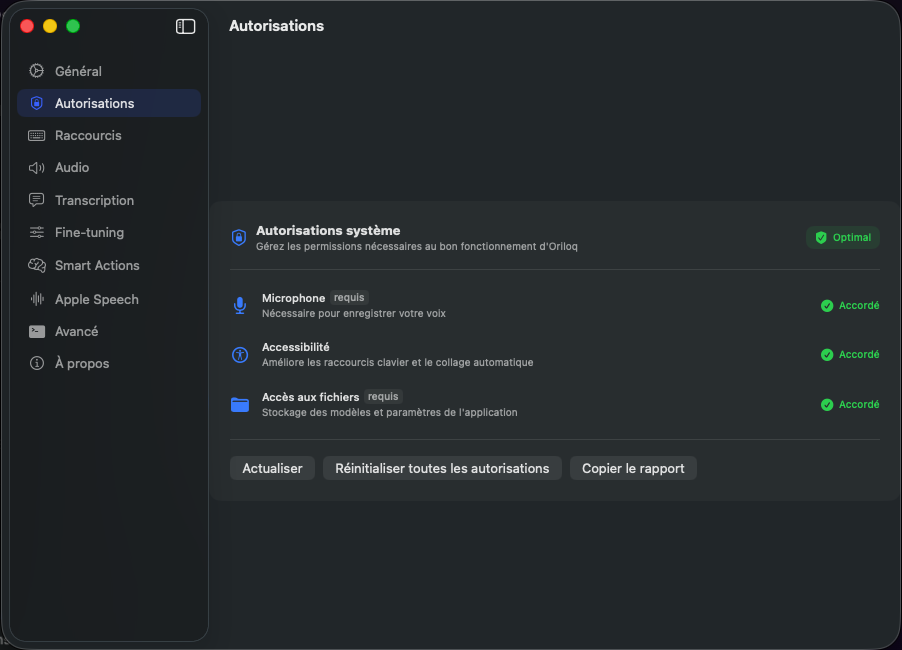The image size is (902, 650).
Task: Click the Actualiser button
Action: click(272, 468)
